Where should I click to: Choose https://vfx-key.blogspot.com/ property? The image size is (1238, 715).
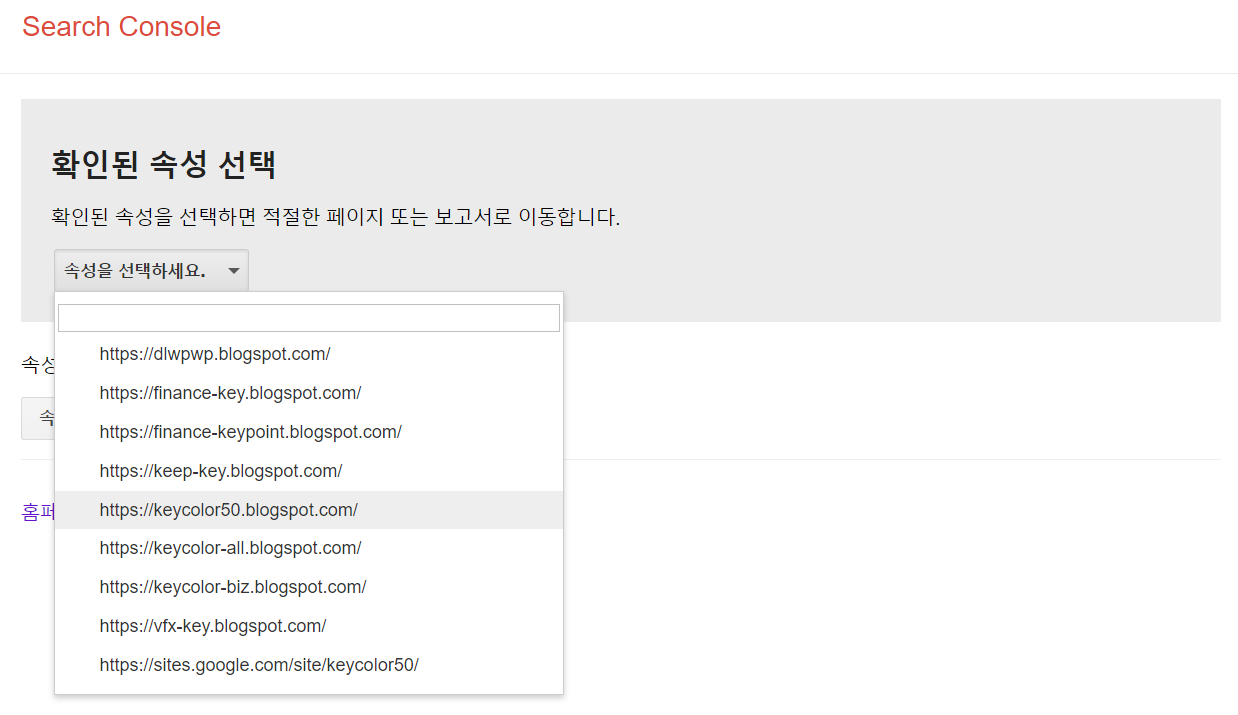309,626
